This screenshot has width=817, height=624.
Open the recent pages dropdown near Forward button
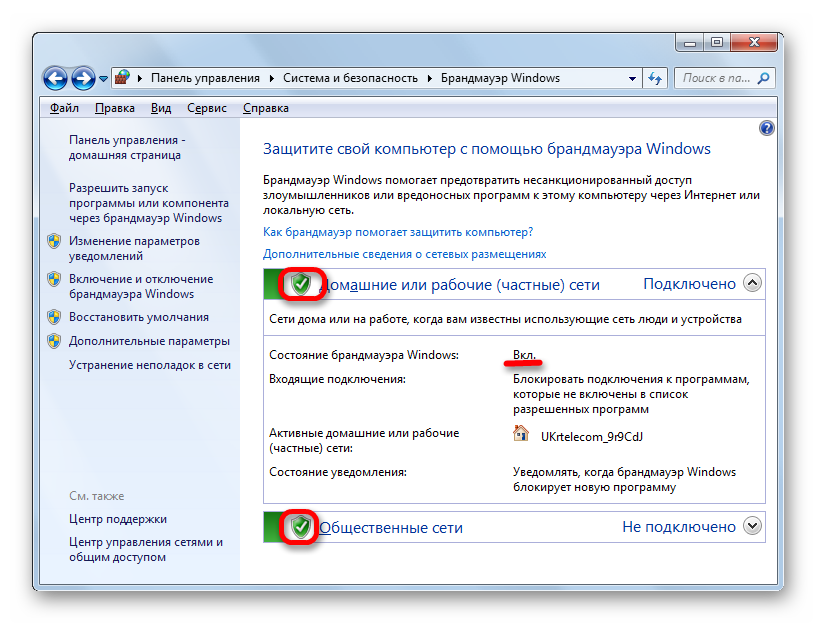click(x=104, y=78)
